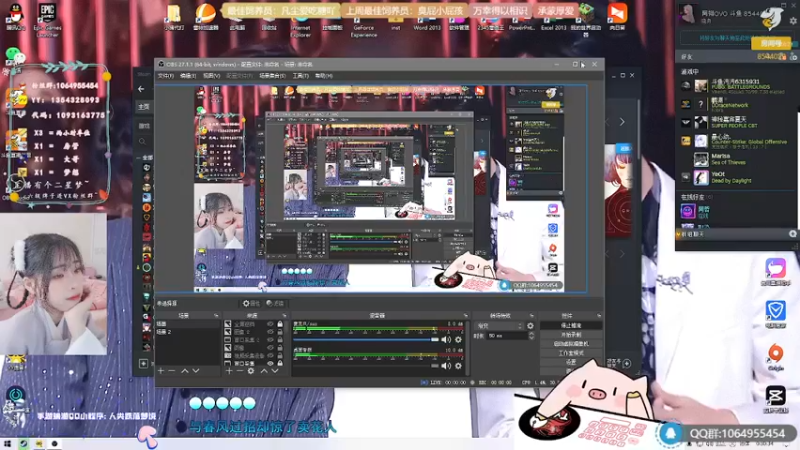Adjust transition duration stepper arrows
Screen dimensions: 800x450
coord(531,336)
